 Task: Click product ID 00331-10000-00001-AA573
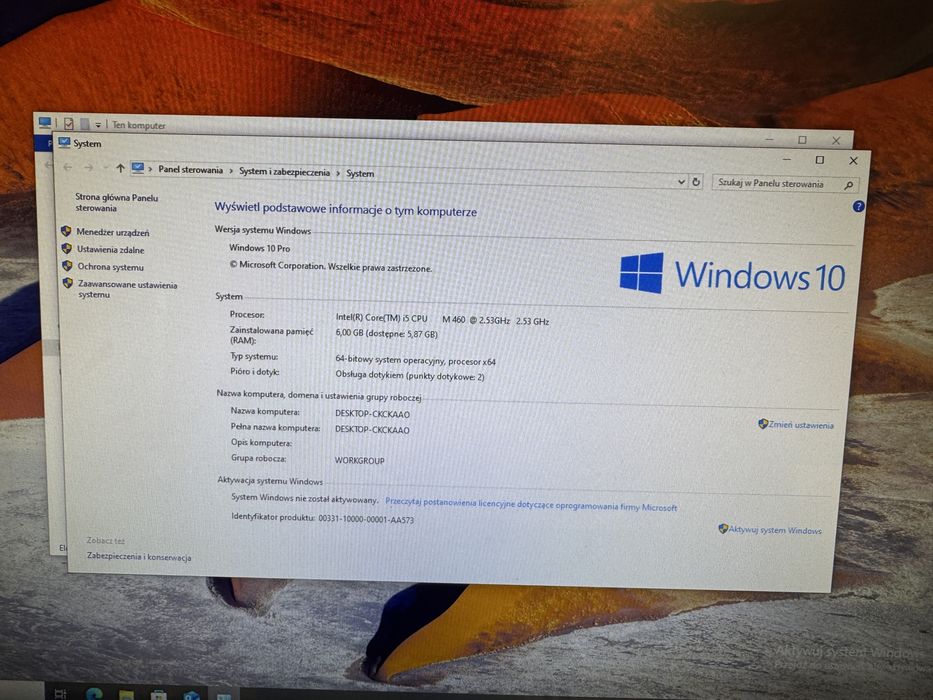pos(366,519)
